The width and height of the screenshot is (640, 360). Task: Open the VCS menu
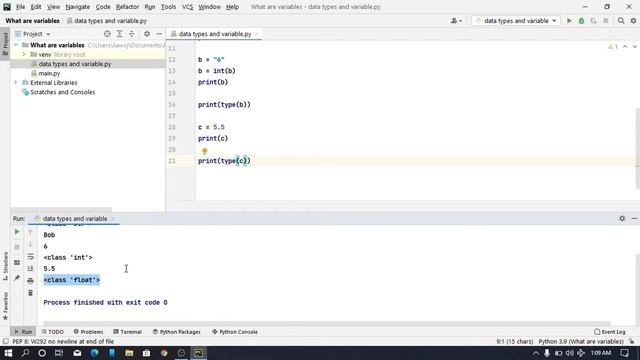(x=187, y=7)
